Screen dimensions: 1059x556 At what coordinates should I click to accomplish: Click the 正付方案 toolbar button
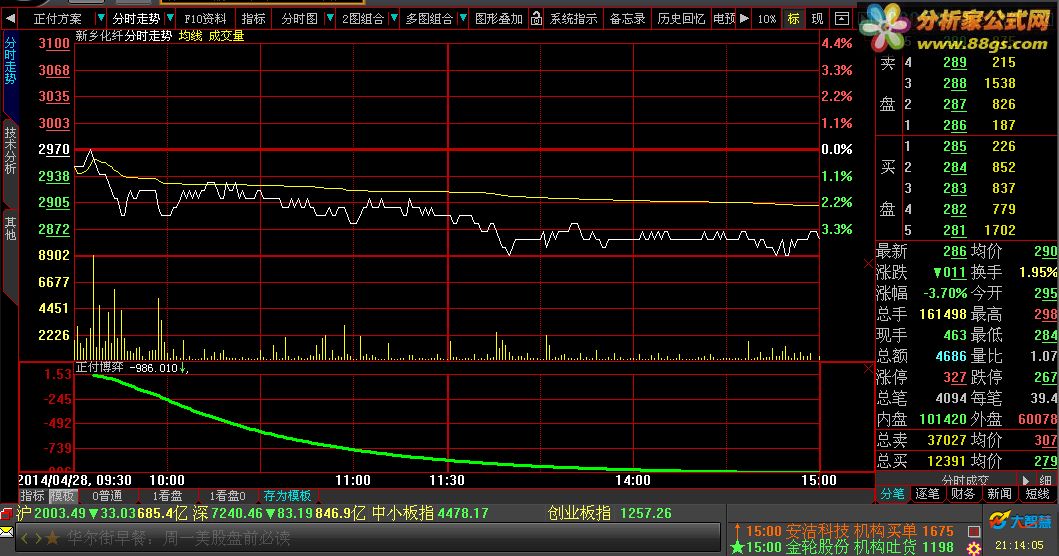pos(57,18)
